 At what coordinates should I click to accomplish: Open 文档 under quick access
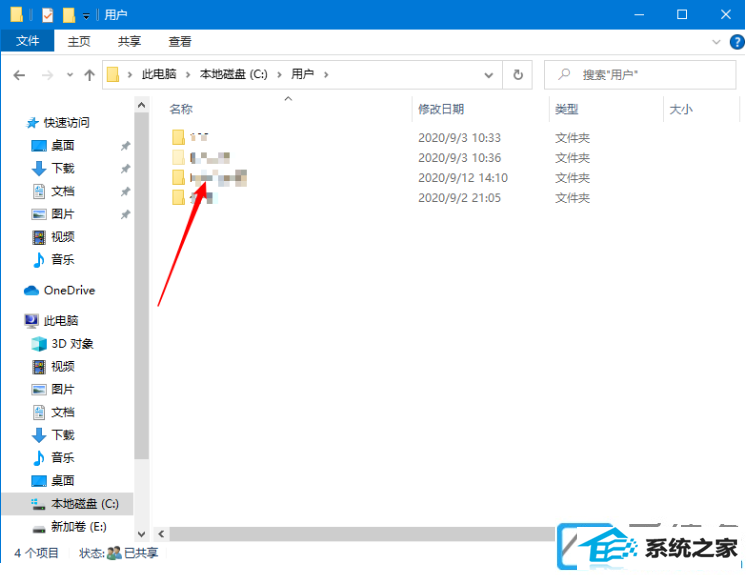63,191
